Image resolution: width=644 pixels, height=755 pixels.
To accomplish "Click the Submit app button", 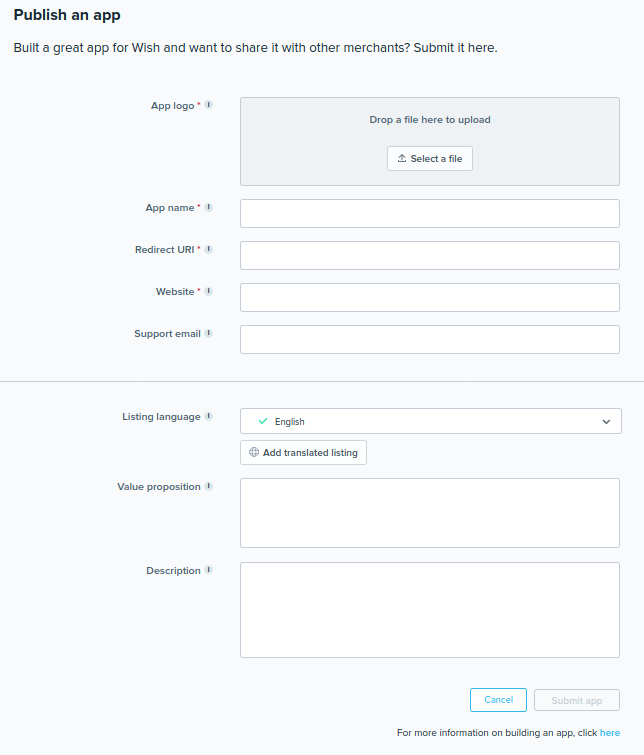I will pos(577,700).
